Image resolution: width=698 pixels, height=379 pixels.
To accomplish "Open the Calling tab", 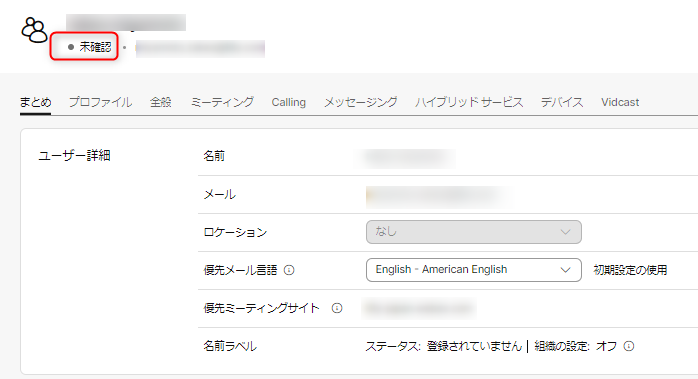I will click(288, 102).
